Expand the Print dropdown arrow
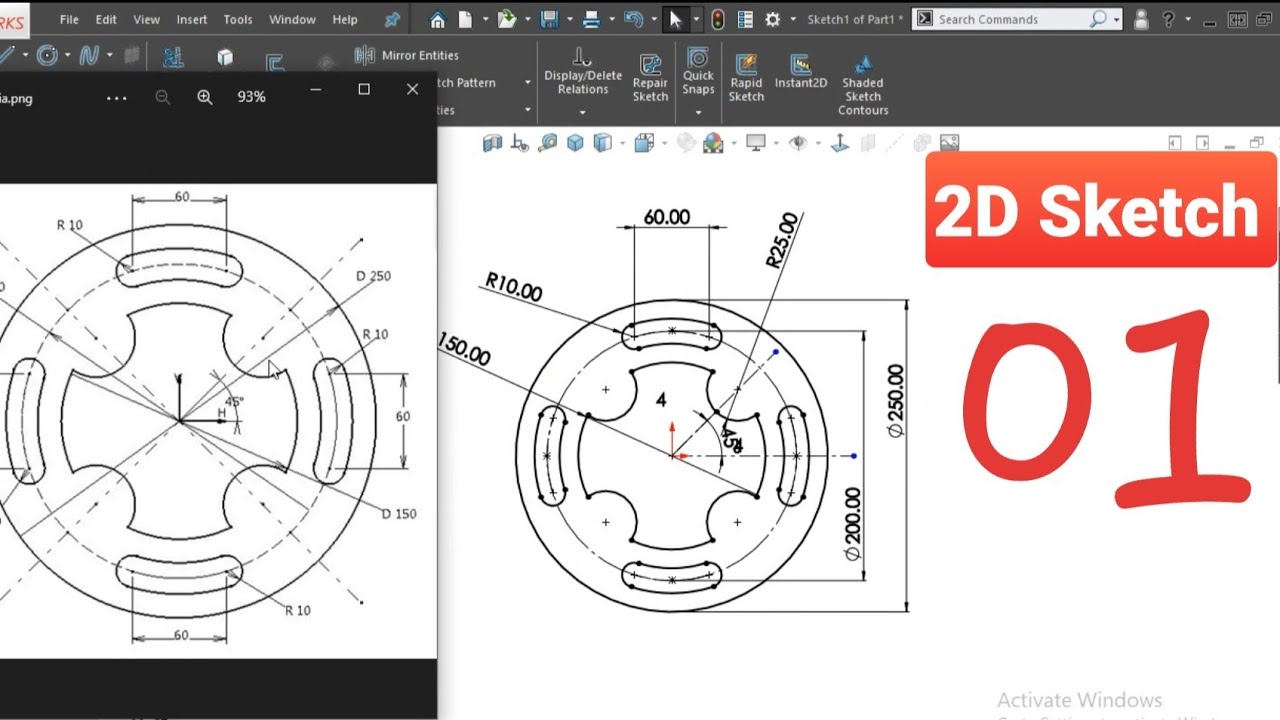The width and height of the screenshot is (1280, 720). [611, 19]
